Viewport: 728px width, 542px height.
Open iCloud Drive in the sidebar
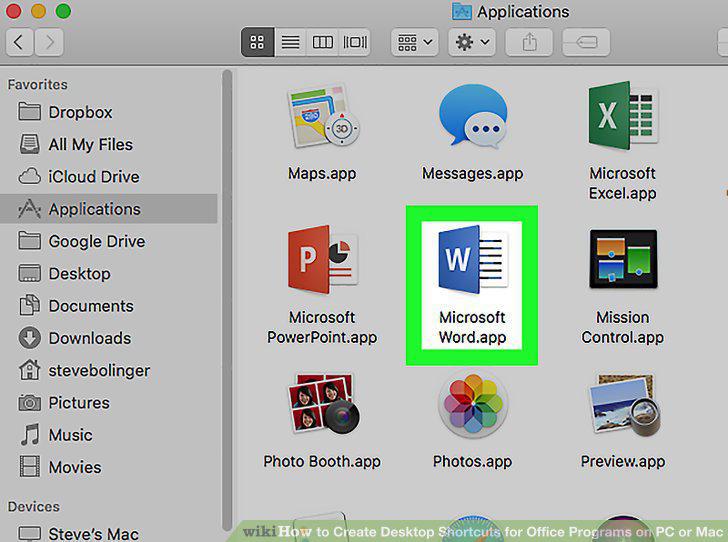point(109,177)
